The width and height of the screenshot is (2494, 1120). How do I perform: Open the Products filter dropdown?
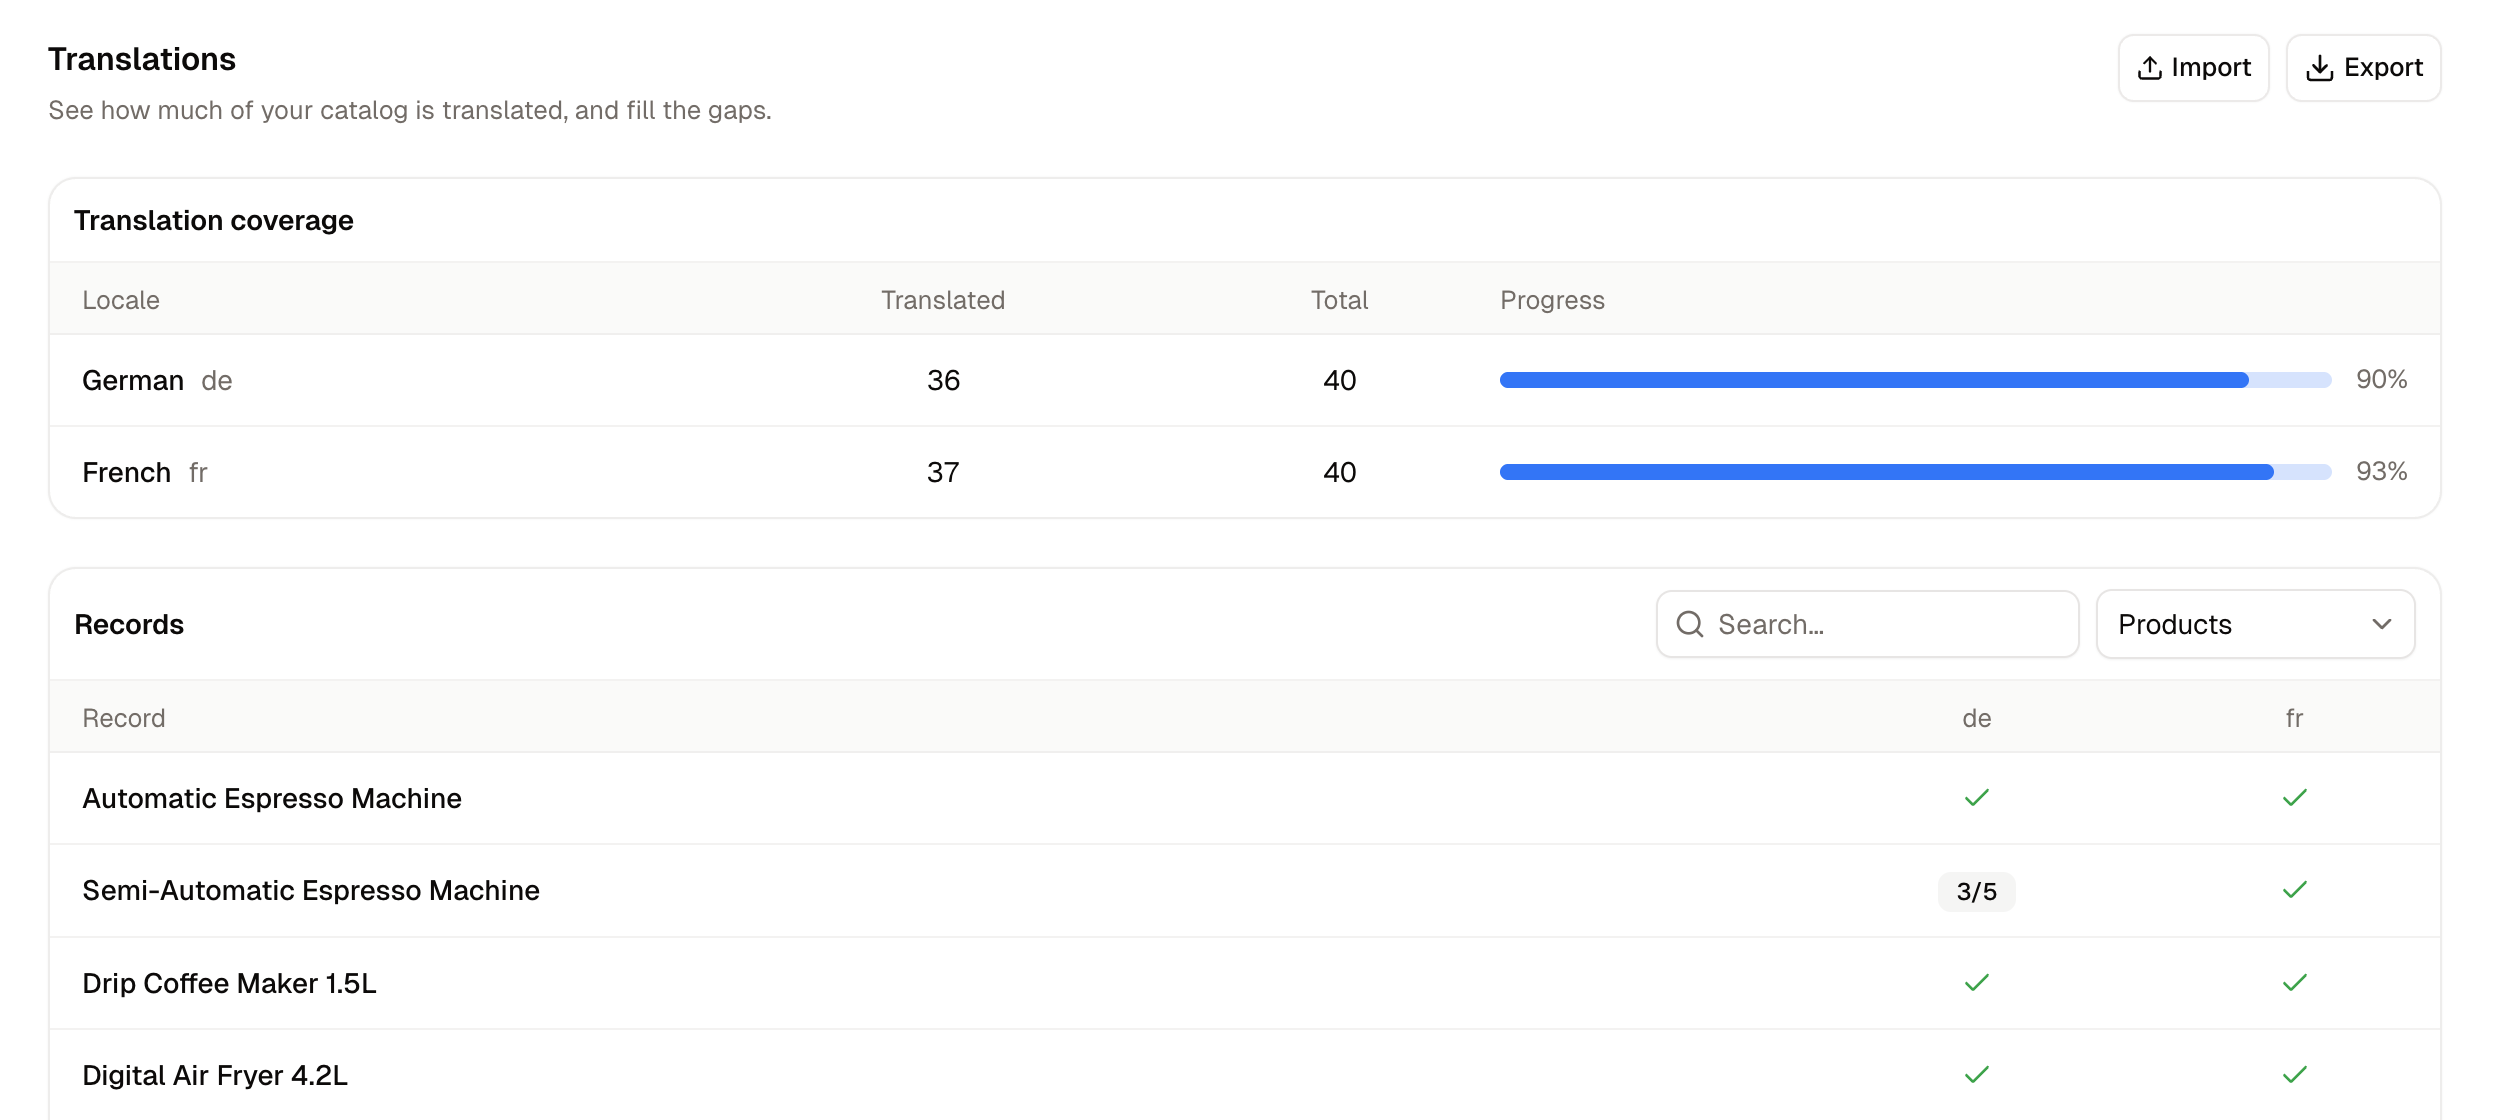coord(2255,624)
